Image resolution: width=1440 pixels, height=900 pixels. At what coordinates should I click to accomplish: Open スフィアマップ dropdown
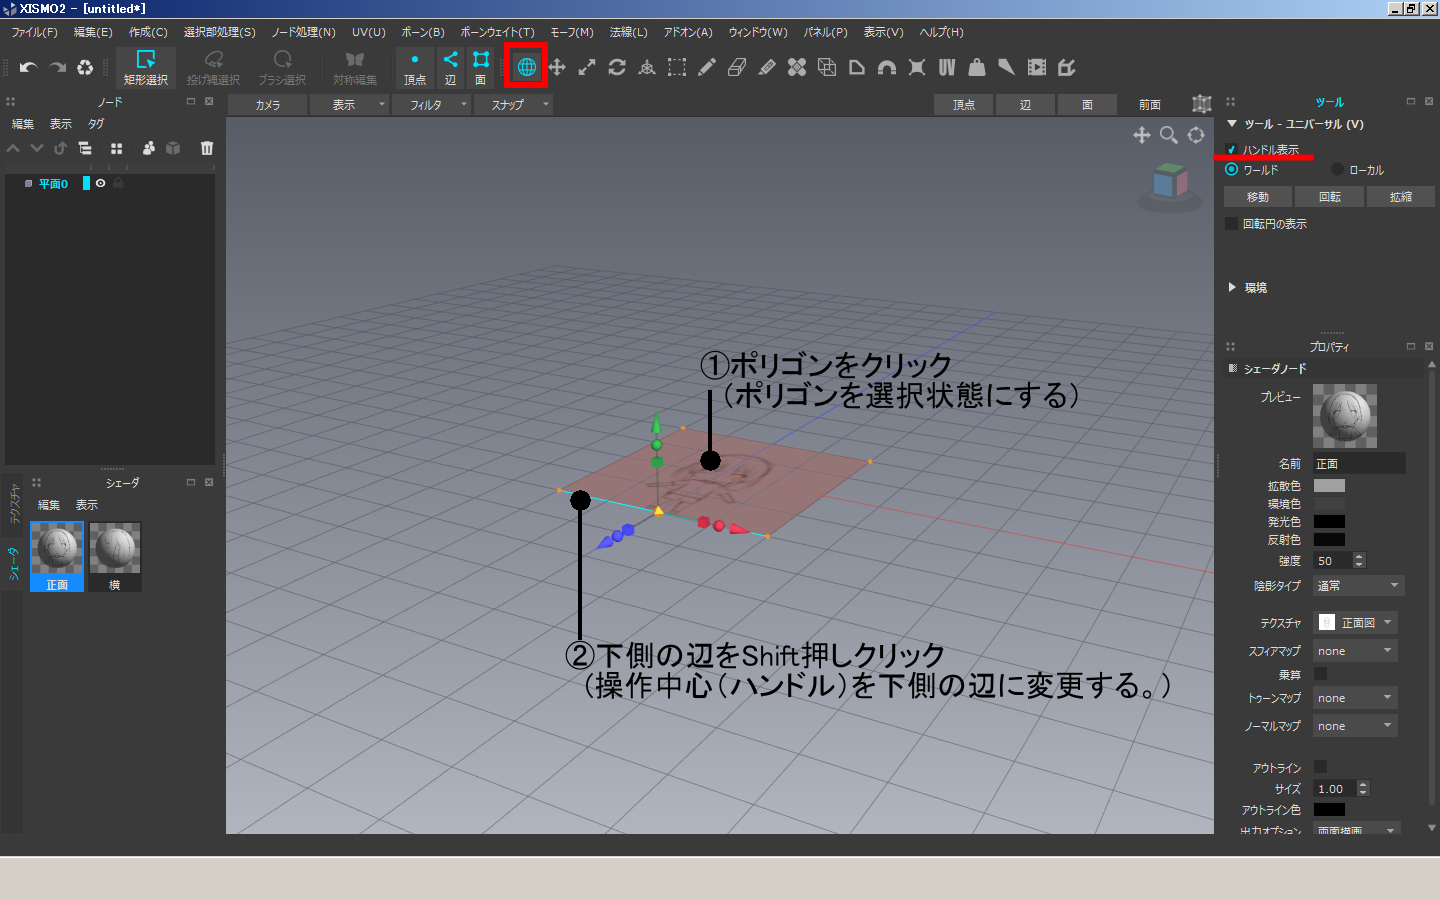click(1355, 650)
